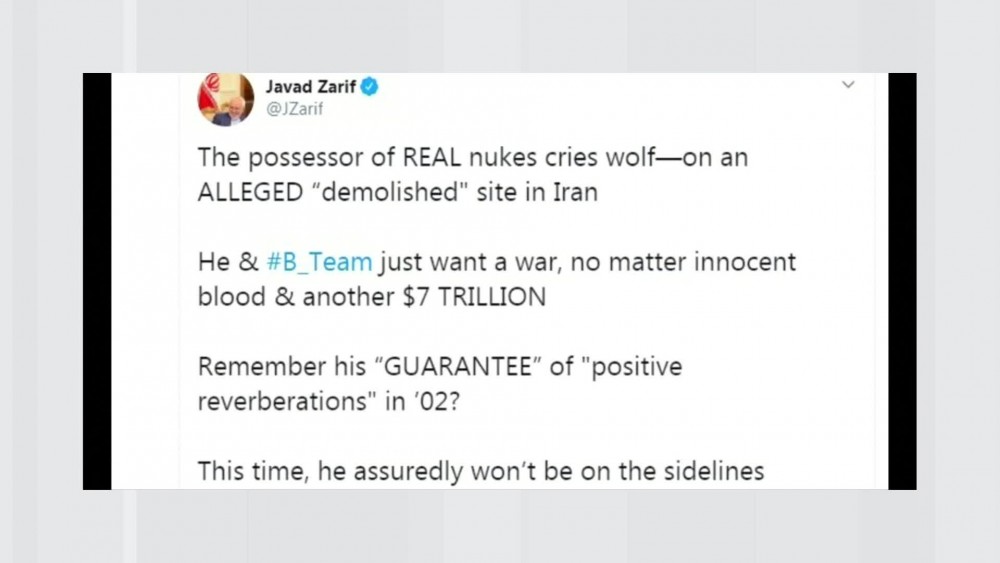The image size is (1000, 563).
Task: Open the Javad Zarif display name link
Action: pyautogui.click(x=310, y=86)
